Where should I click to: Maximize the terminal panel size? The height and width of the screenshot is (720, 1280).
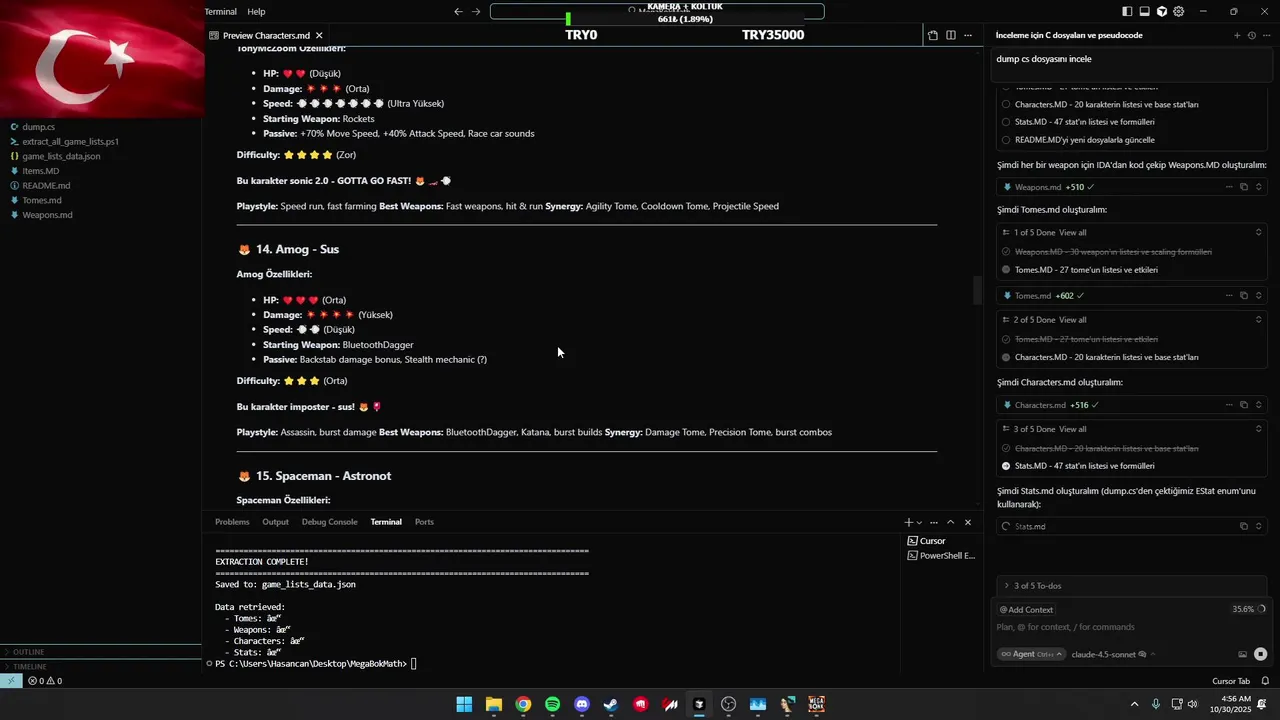(951, 522)
